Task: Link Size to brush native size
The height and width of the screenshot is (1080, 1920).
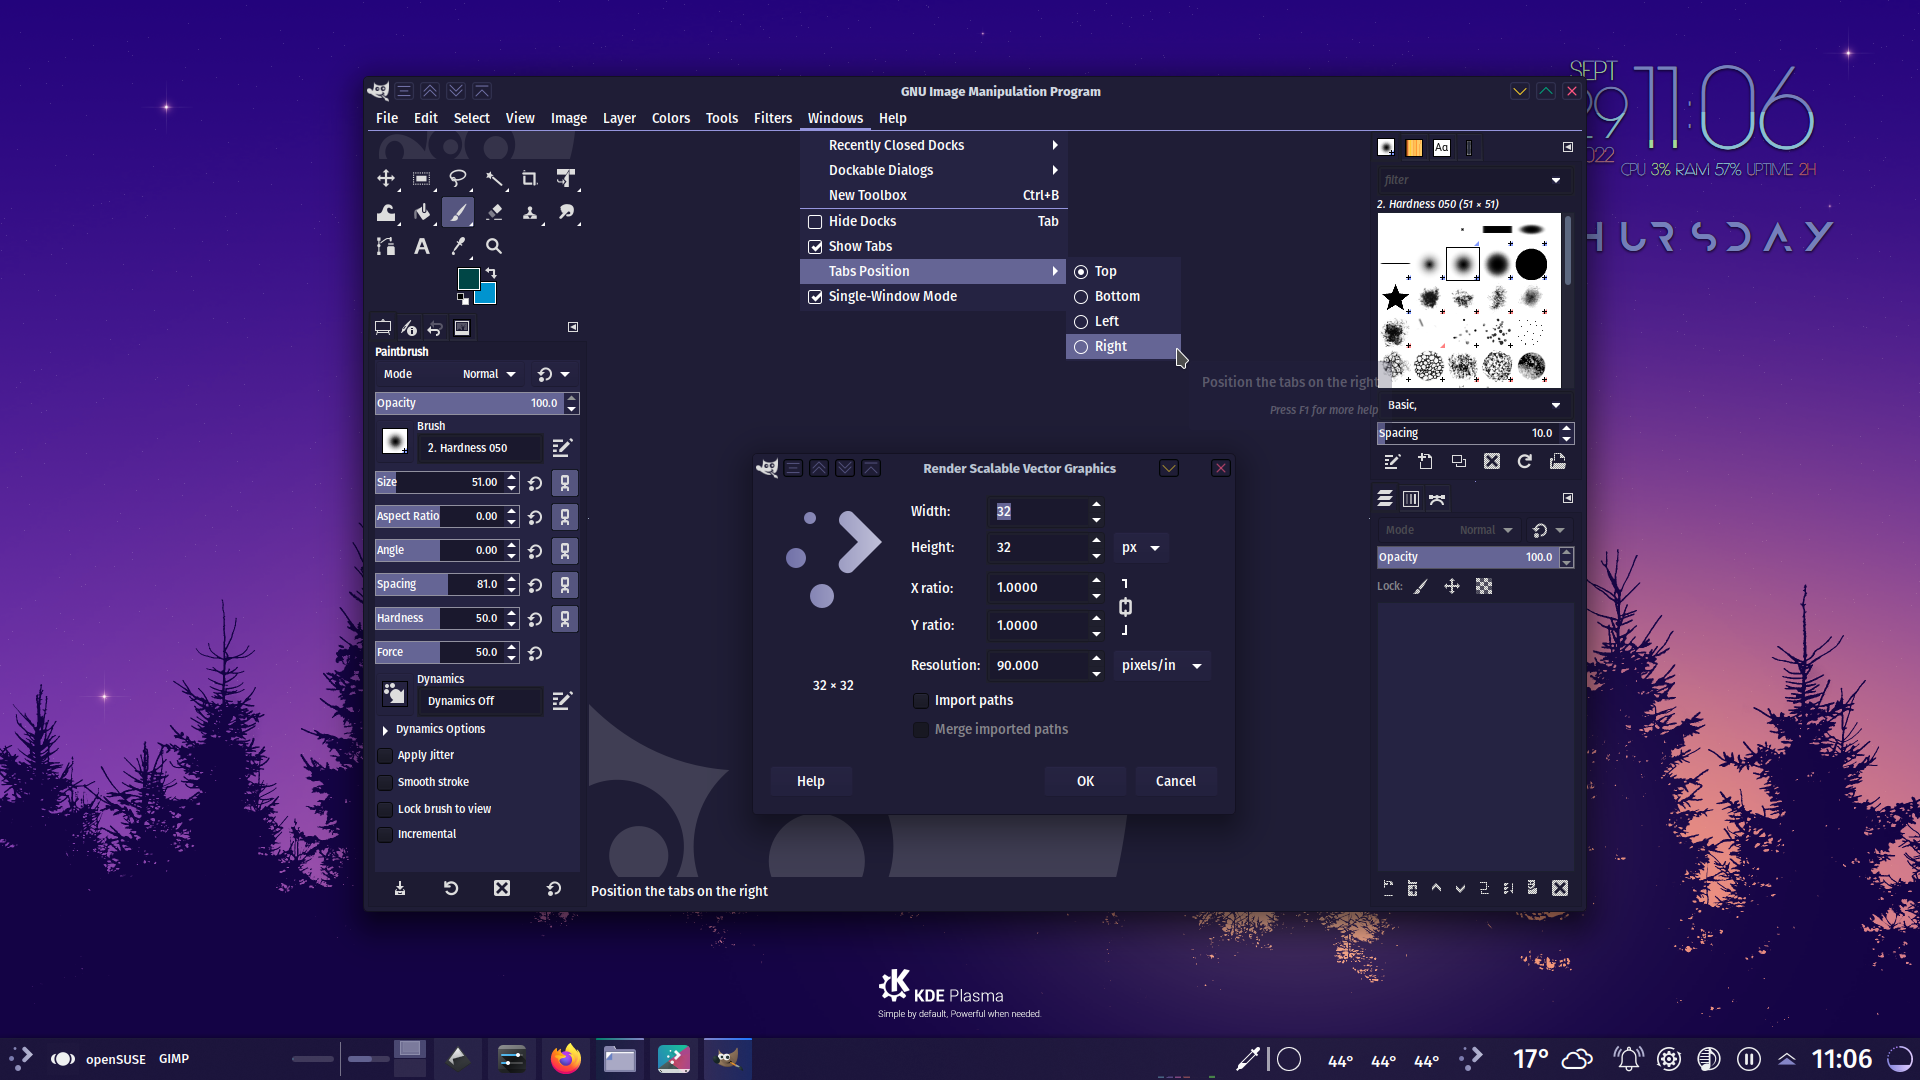Action: pos(565,483)
